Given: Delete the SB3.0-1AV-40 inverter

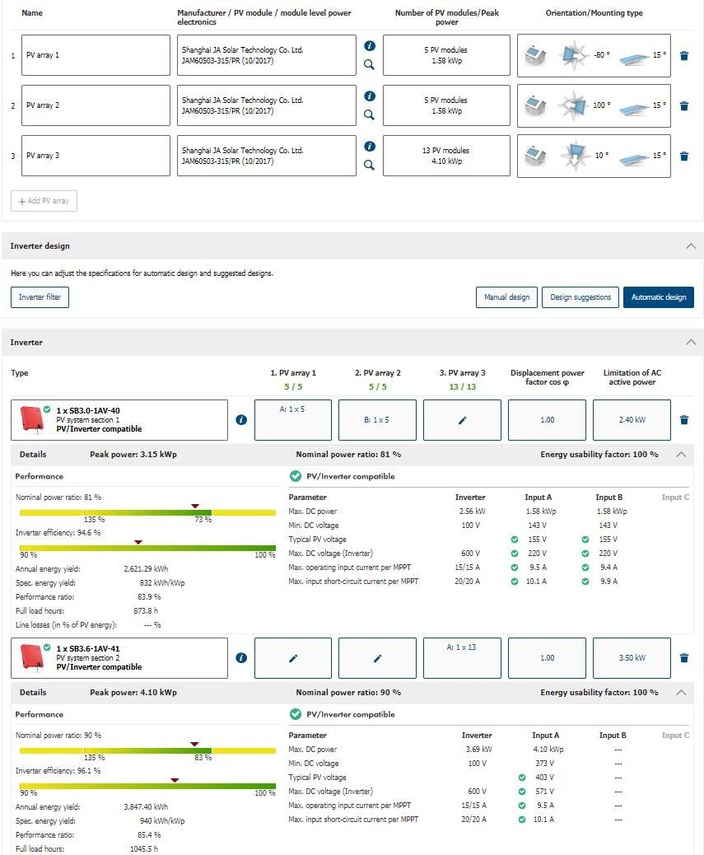Looking at the screenshot, I should (x=684, y=420).
